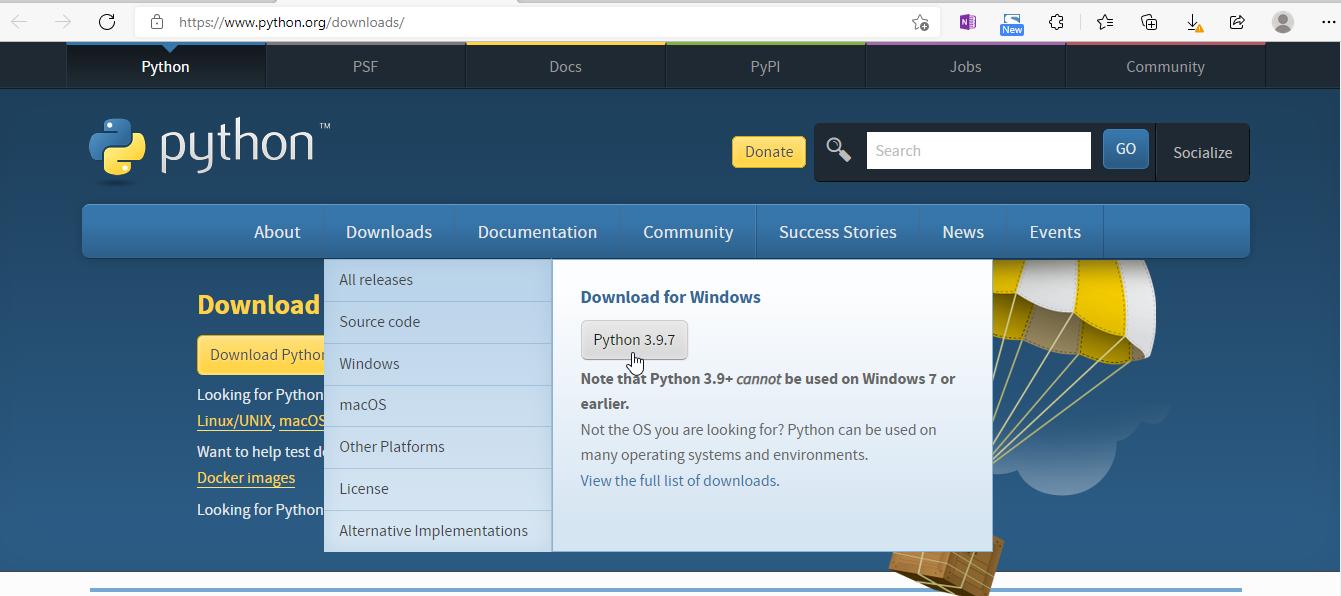This screenshot has width=1341, height=596.
Task: Expand the Documentation navigation menu
Action: 537,232
